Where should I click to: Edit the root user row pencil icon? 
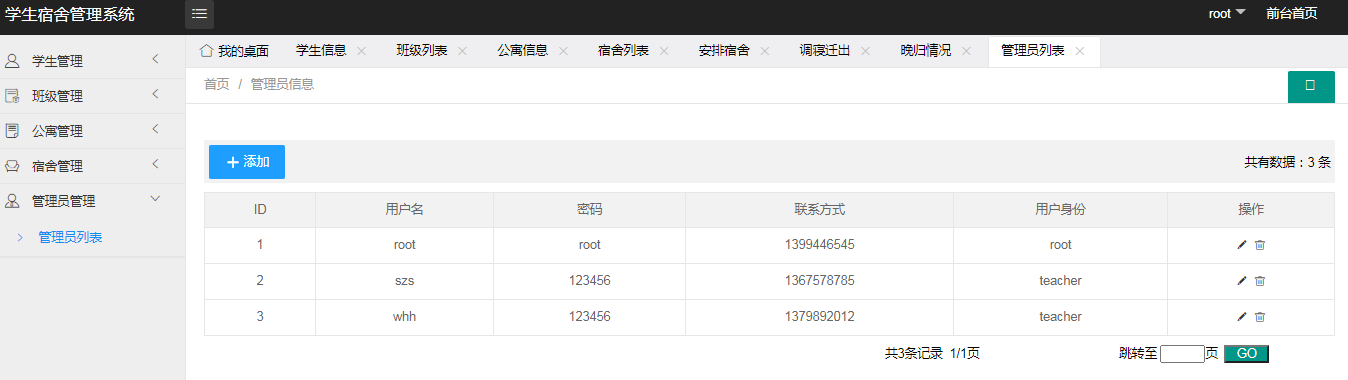click(x=1242, y=245)
